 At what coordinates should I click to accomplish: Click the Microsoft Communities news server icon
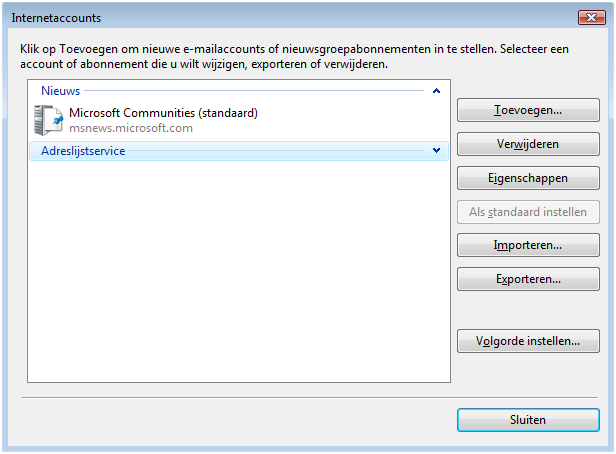[48, 120]
